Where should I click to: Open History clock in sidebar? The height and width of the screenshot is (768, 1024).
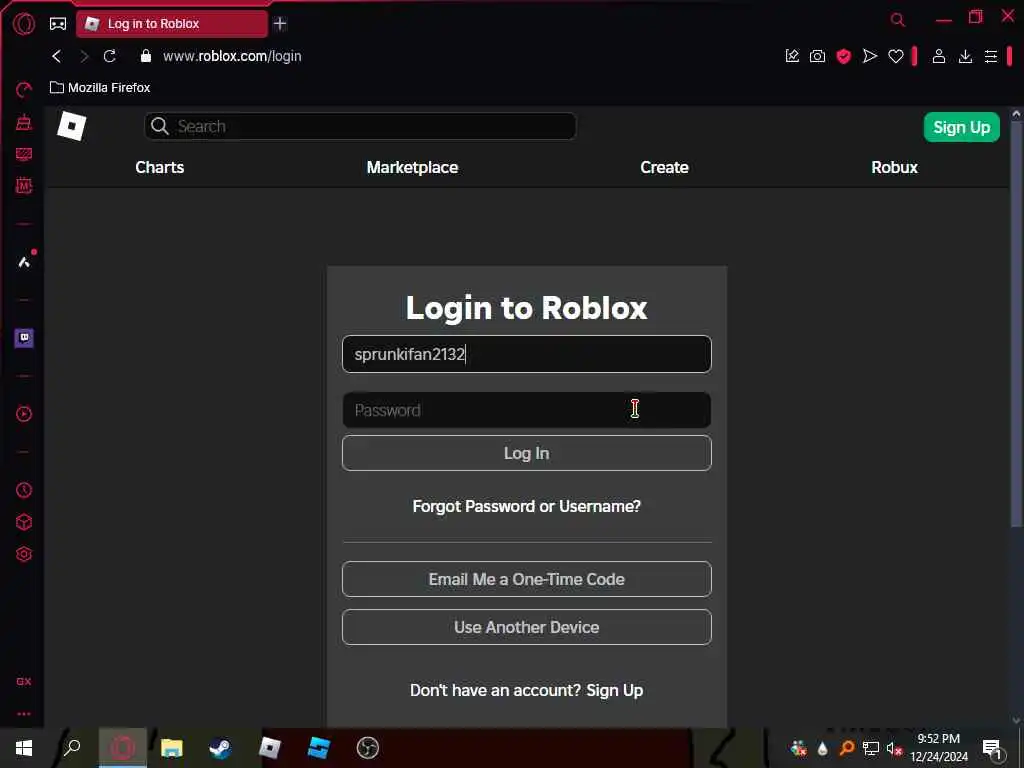24,490
